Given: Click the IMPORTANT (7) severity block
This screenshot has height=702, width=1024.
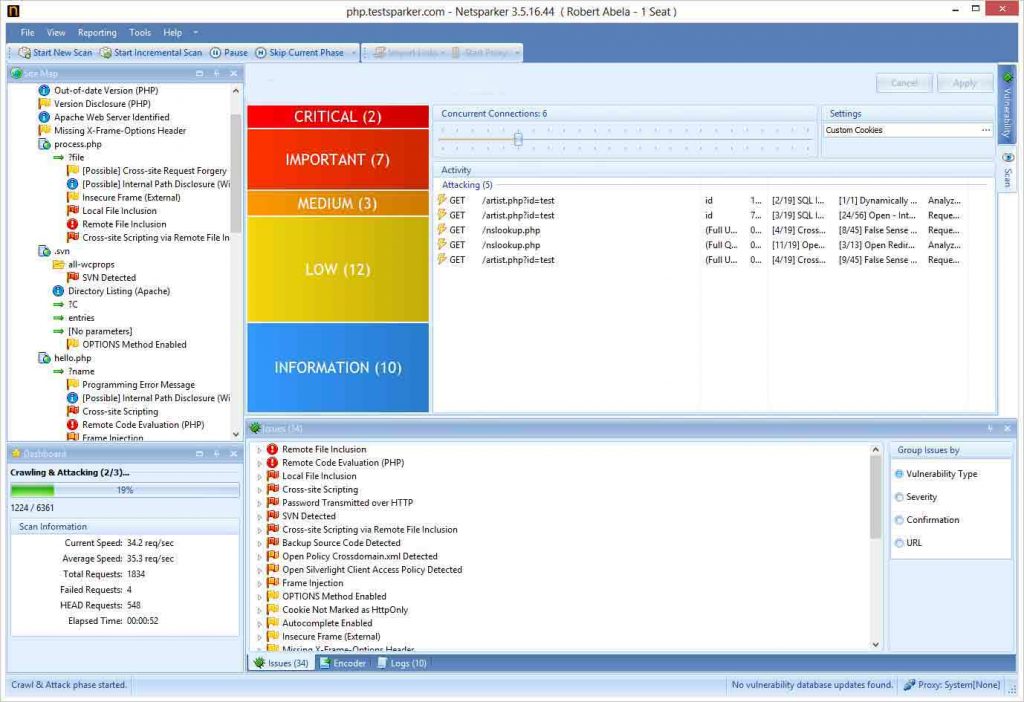Looking at the screenshot, I should point(338,159).
